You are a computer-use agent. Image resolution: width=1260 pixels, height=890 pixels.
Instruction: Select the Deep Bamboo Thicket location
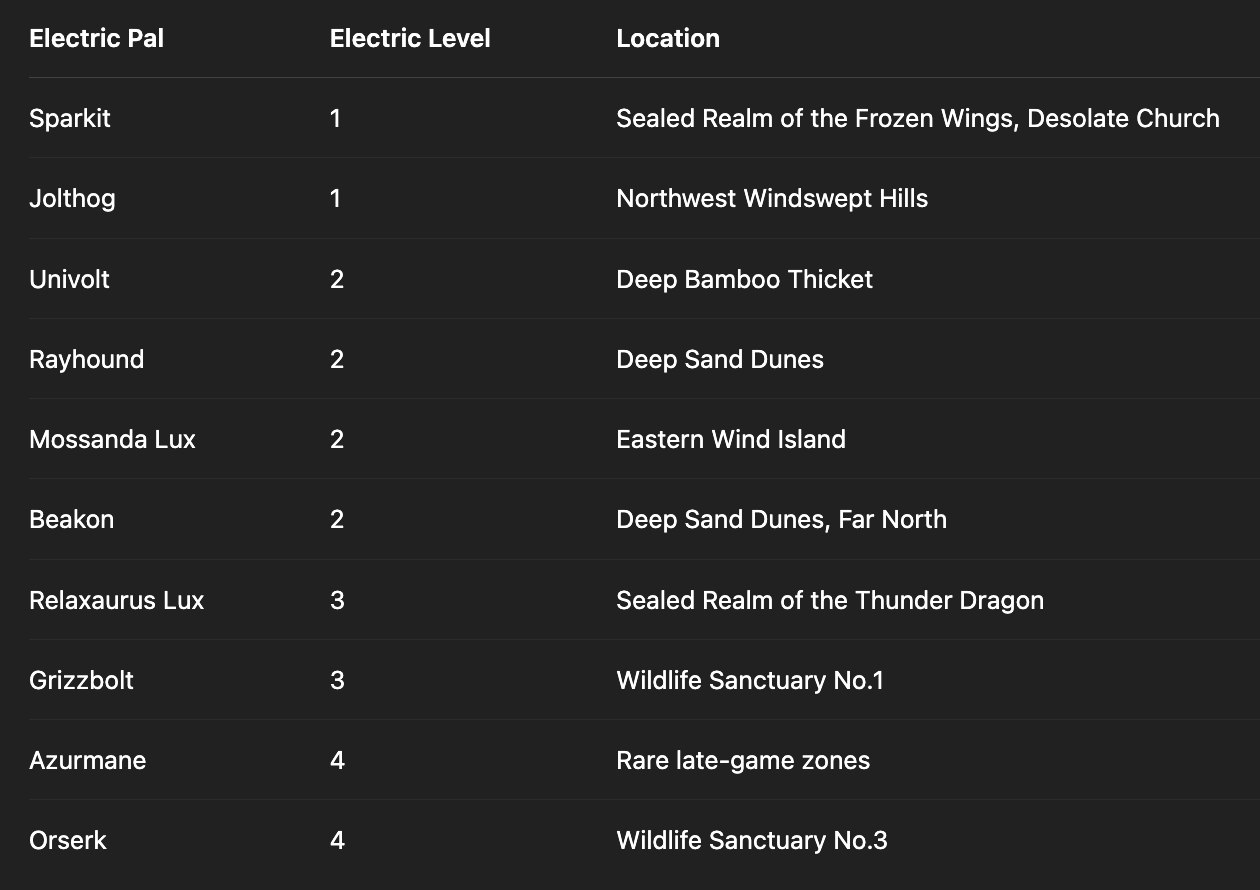pyautogui.click(x=744, y=279)
